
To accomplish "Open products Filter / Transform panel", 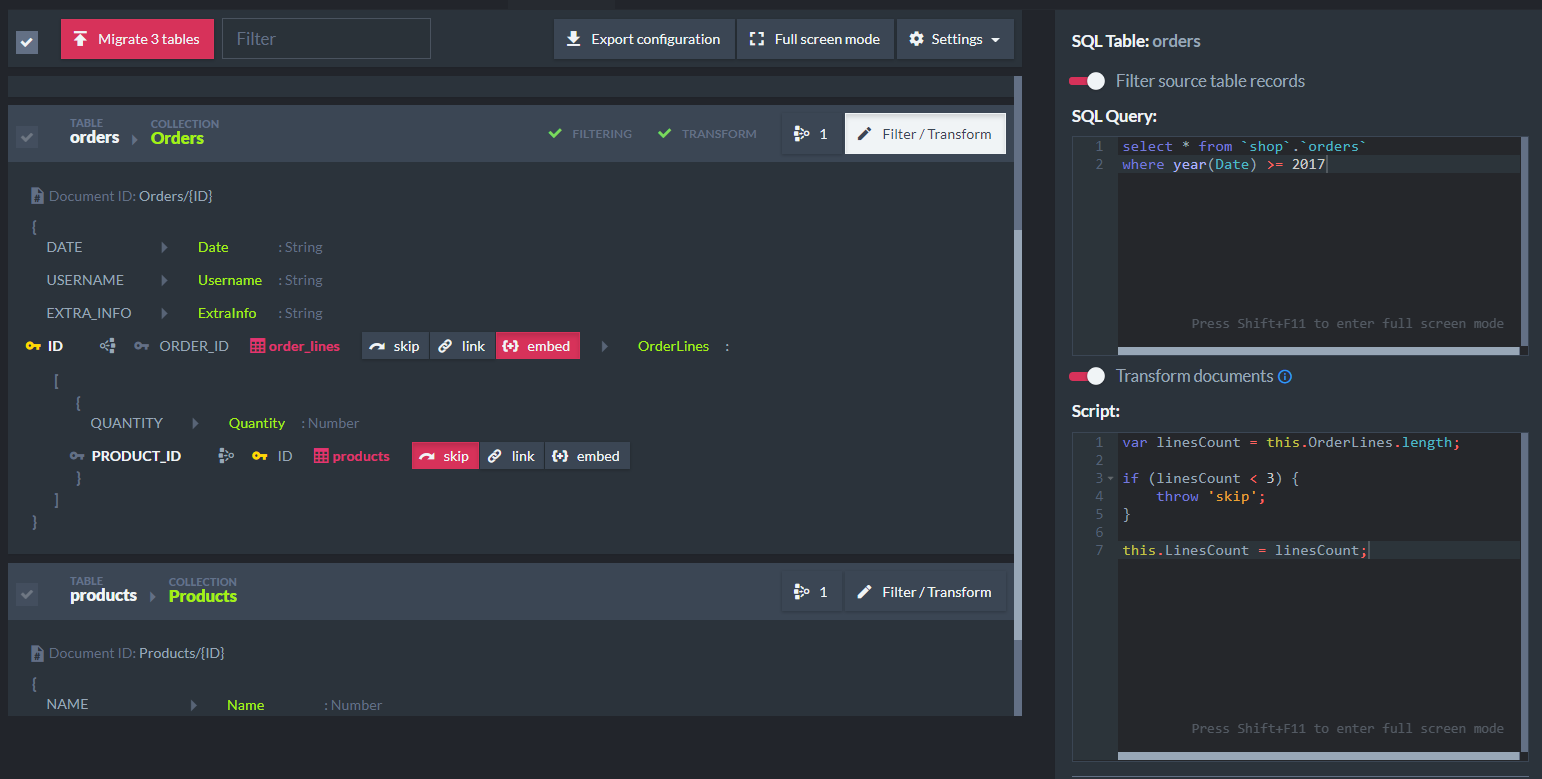I will click(925, 591).
